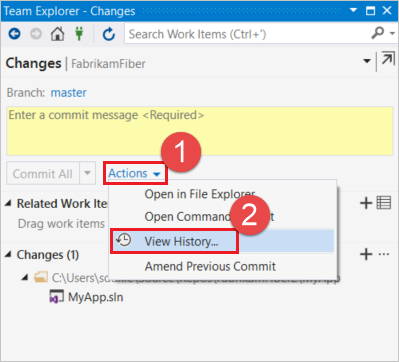
Task: Open more options ellipsis beside Changes
Action: [x=384, y=254]
